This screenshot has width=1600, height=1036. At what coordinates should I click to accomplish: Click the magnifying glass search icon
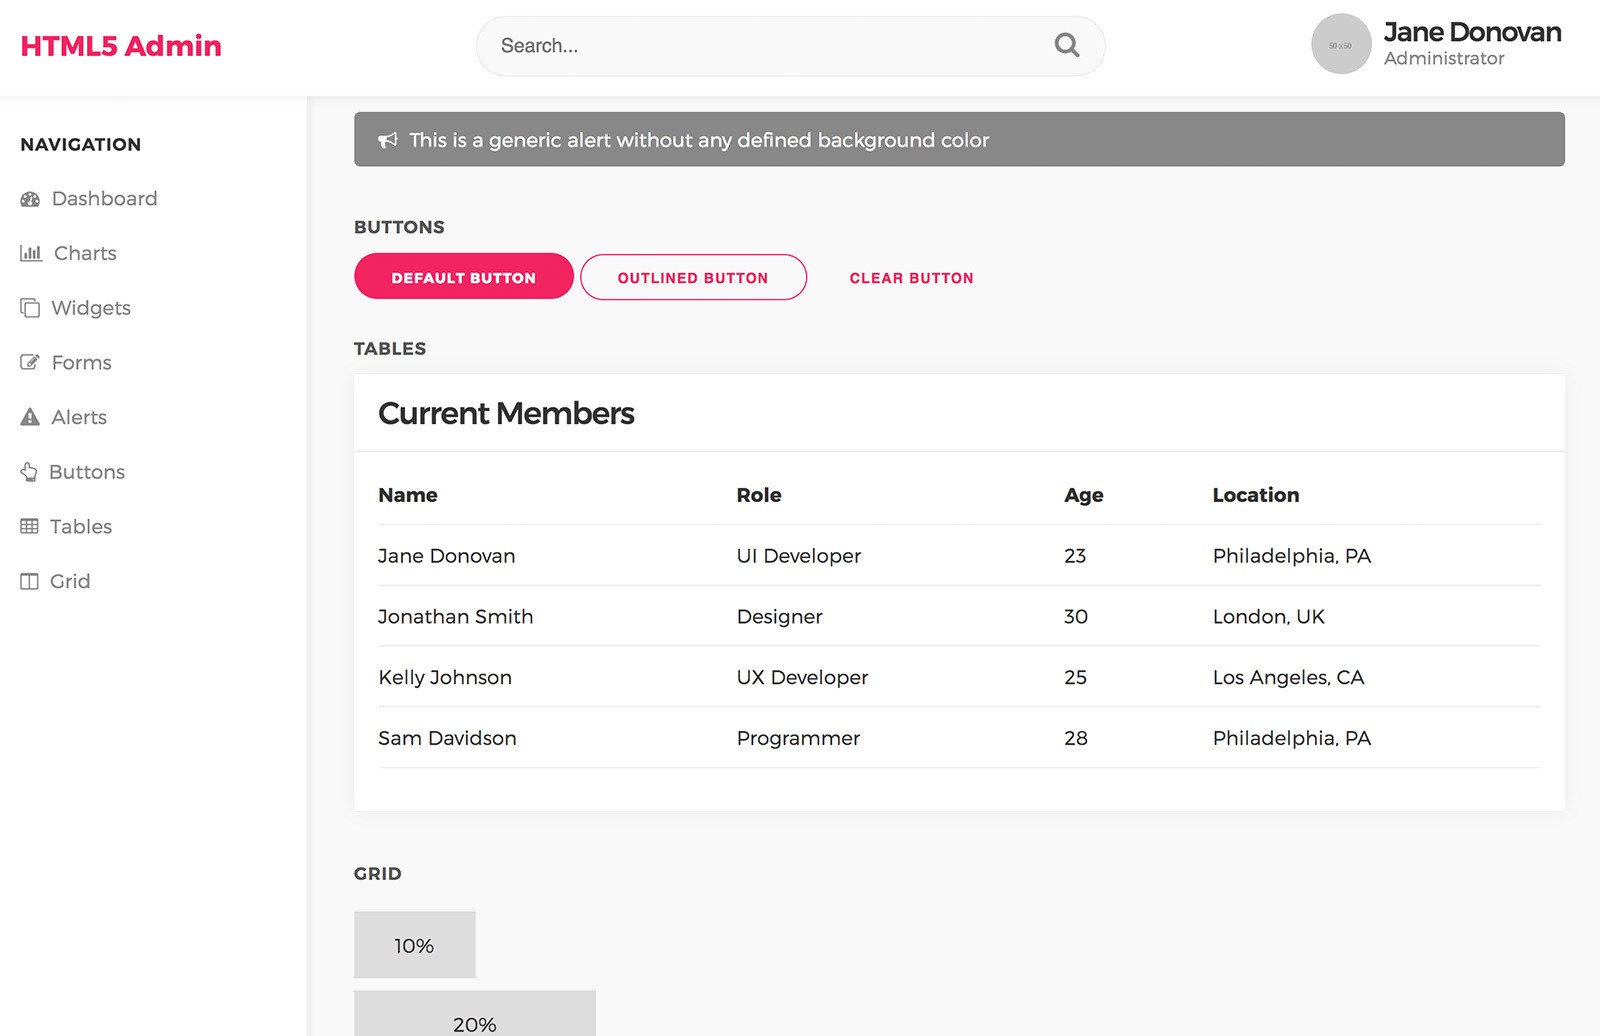point(1066,45)
